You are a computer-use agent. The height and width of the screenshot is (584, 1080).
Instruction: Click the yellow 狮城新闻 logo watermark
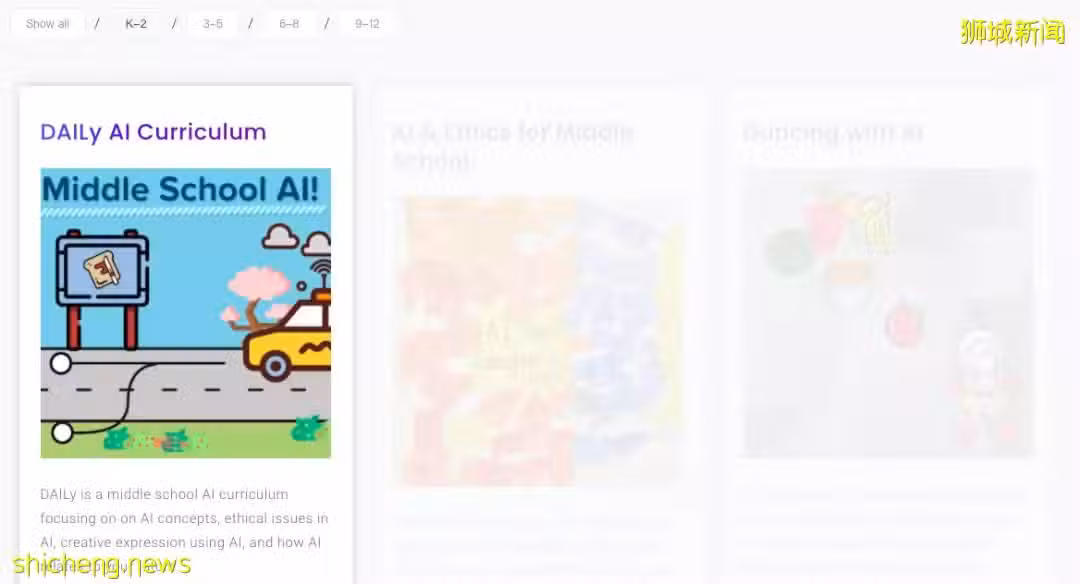[x=1012, y=32]
